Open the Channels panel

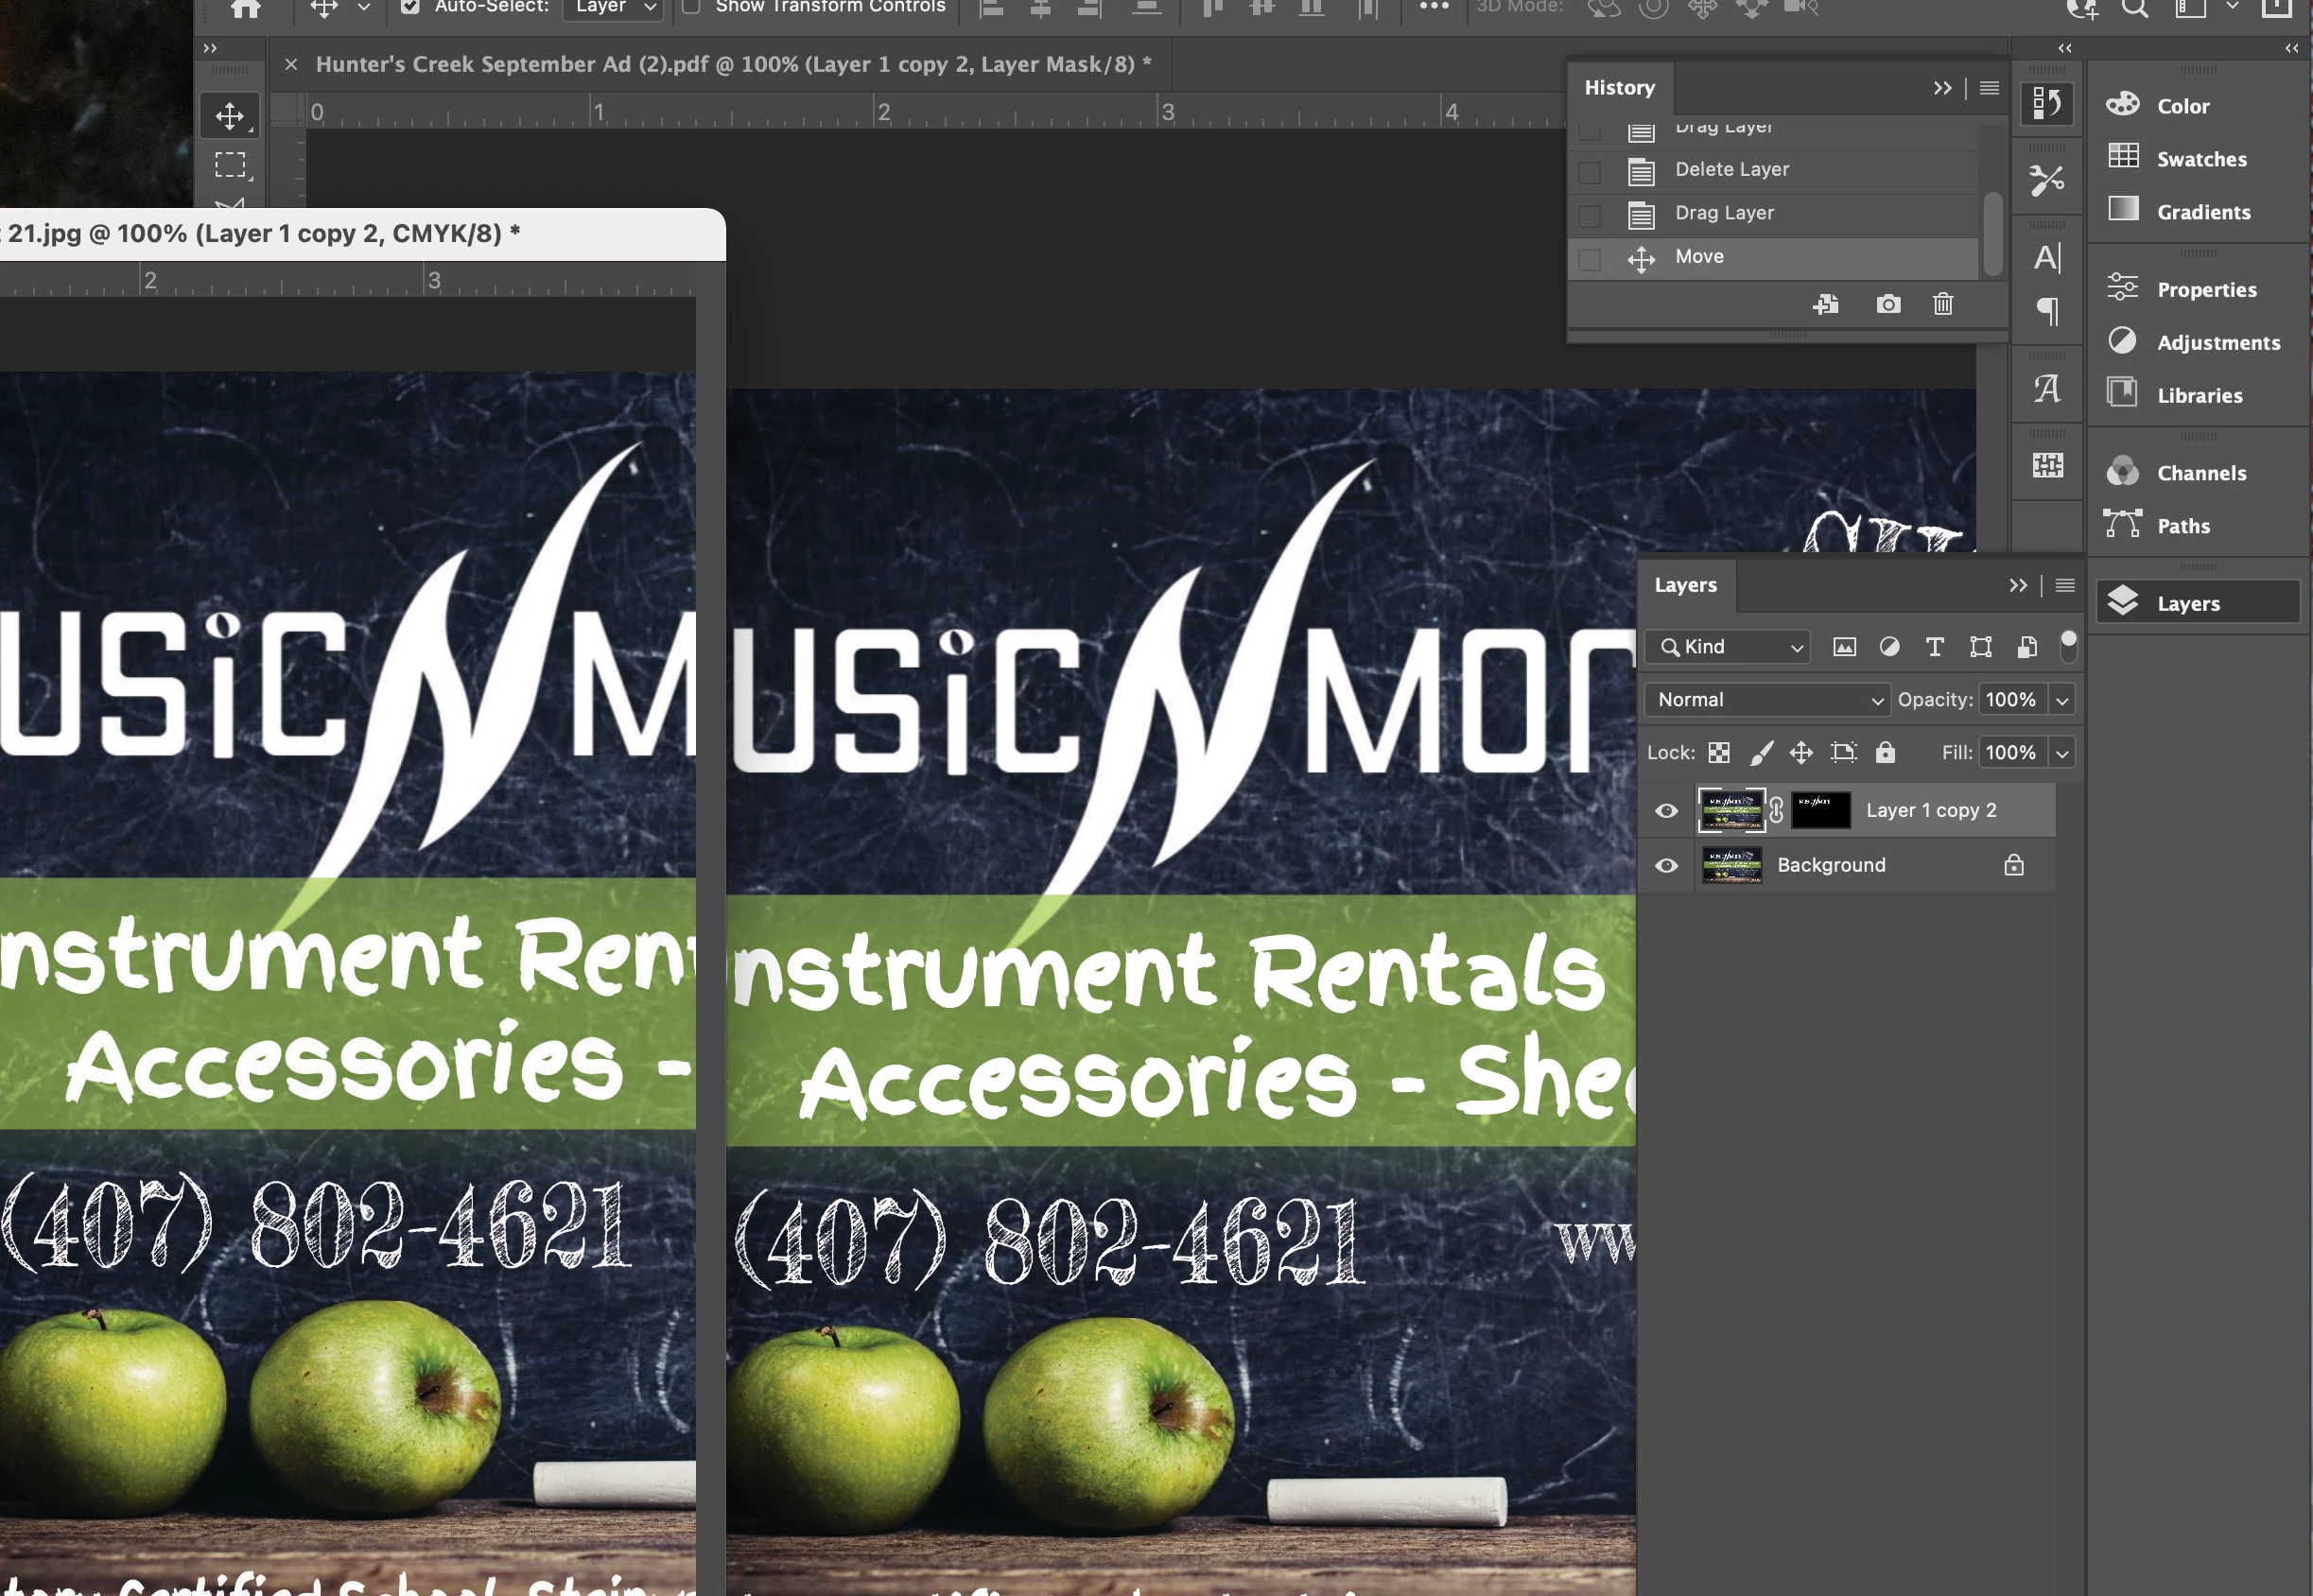pos(2200,473)
